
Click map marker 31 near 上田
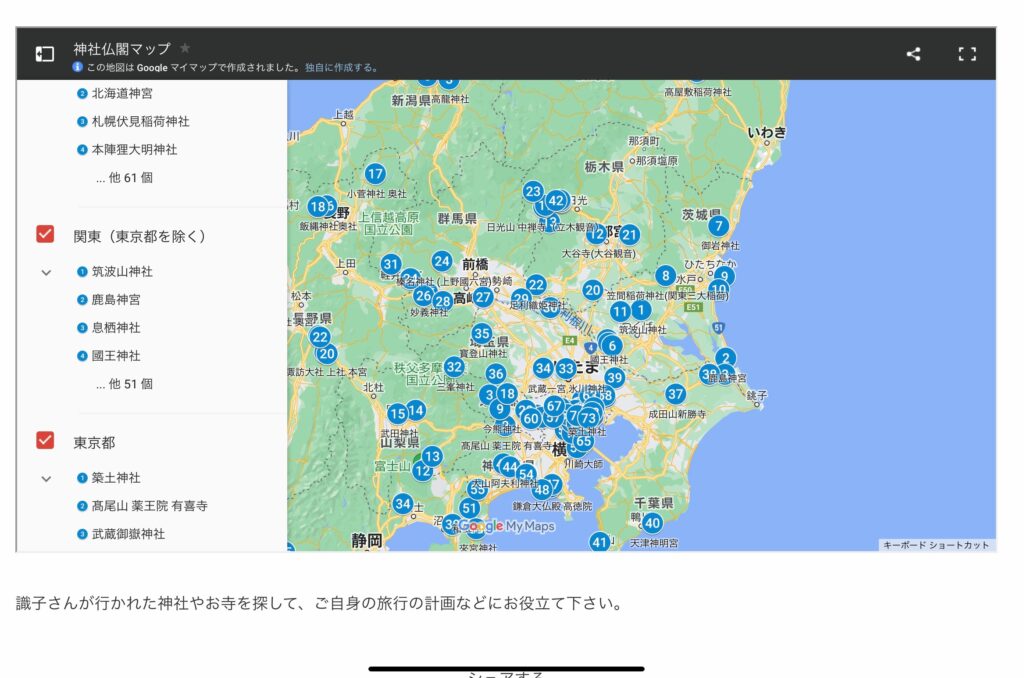pos(391,264)
